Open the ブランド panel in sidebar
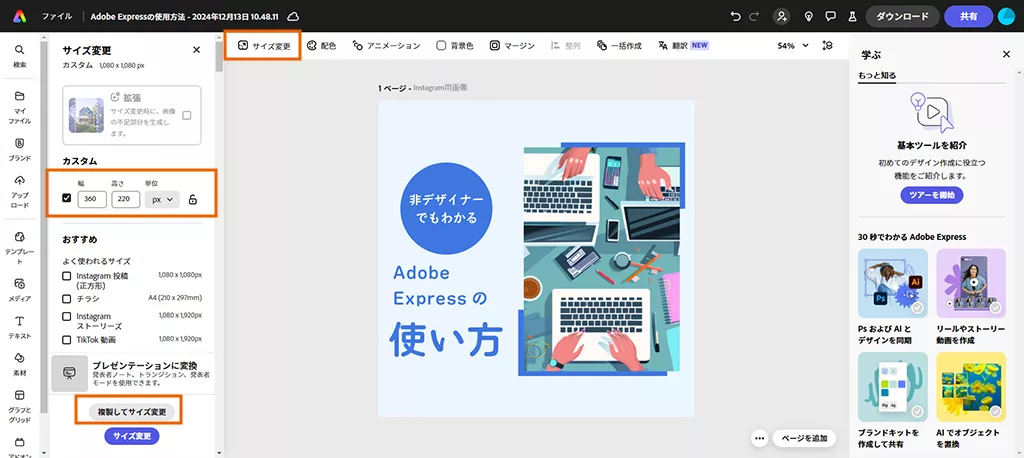This screenshot has height=458, width=1024. pyautogui.click(x=20, y=150)
